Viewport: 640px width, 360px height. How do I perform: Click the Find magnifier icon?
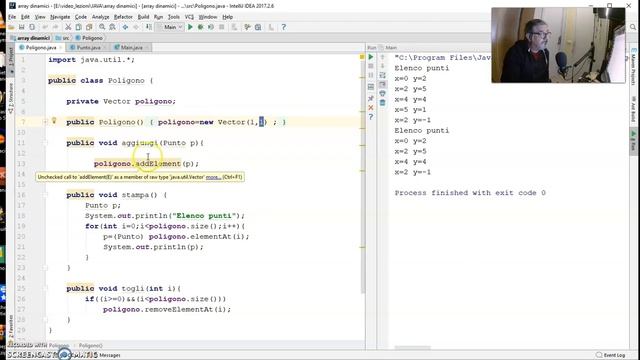click(102, 27)
